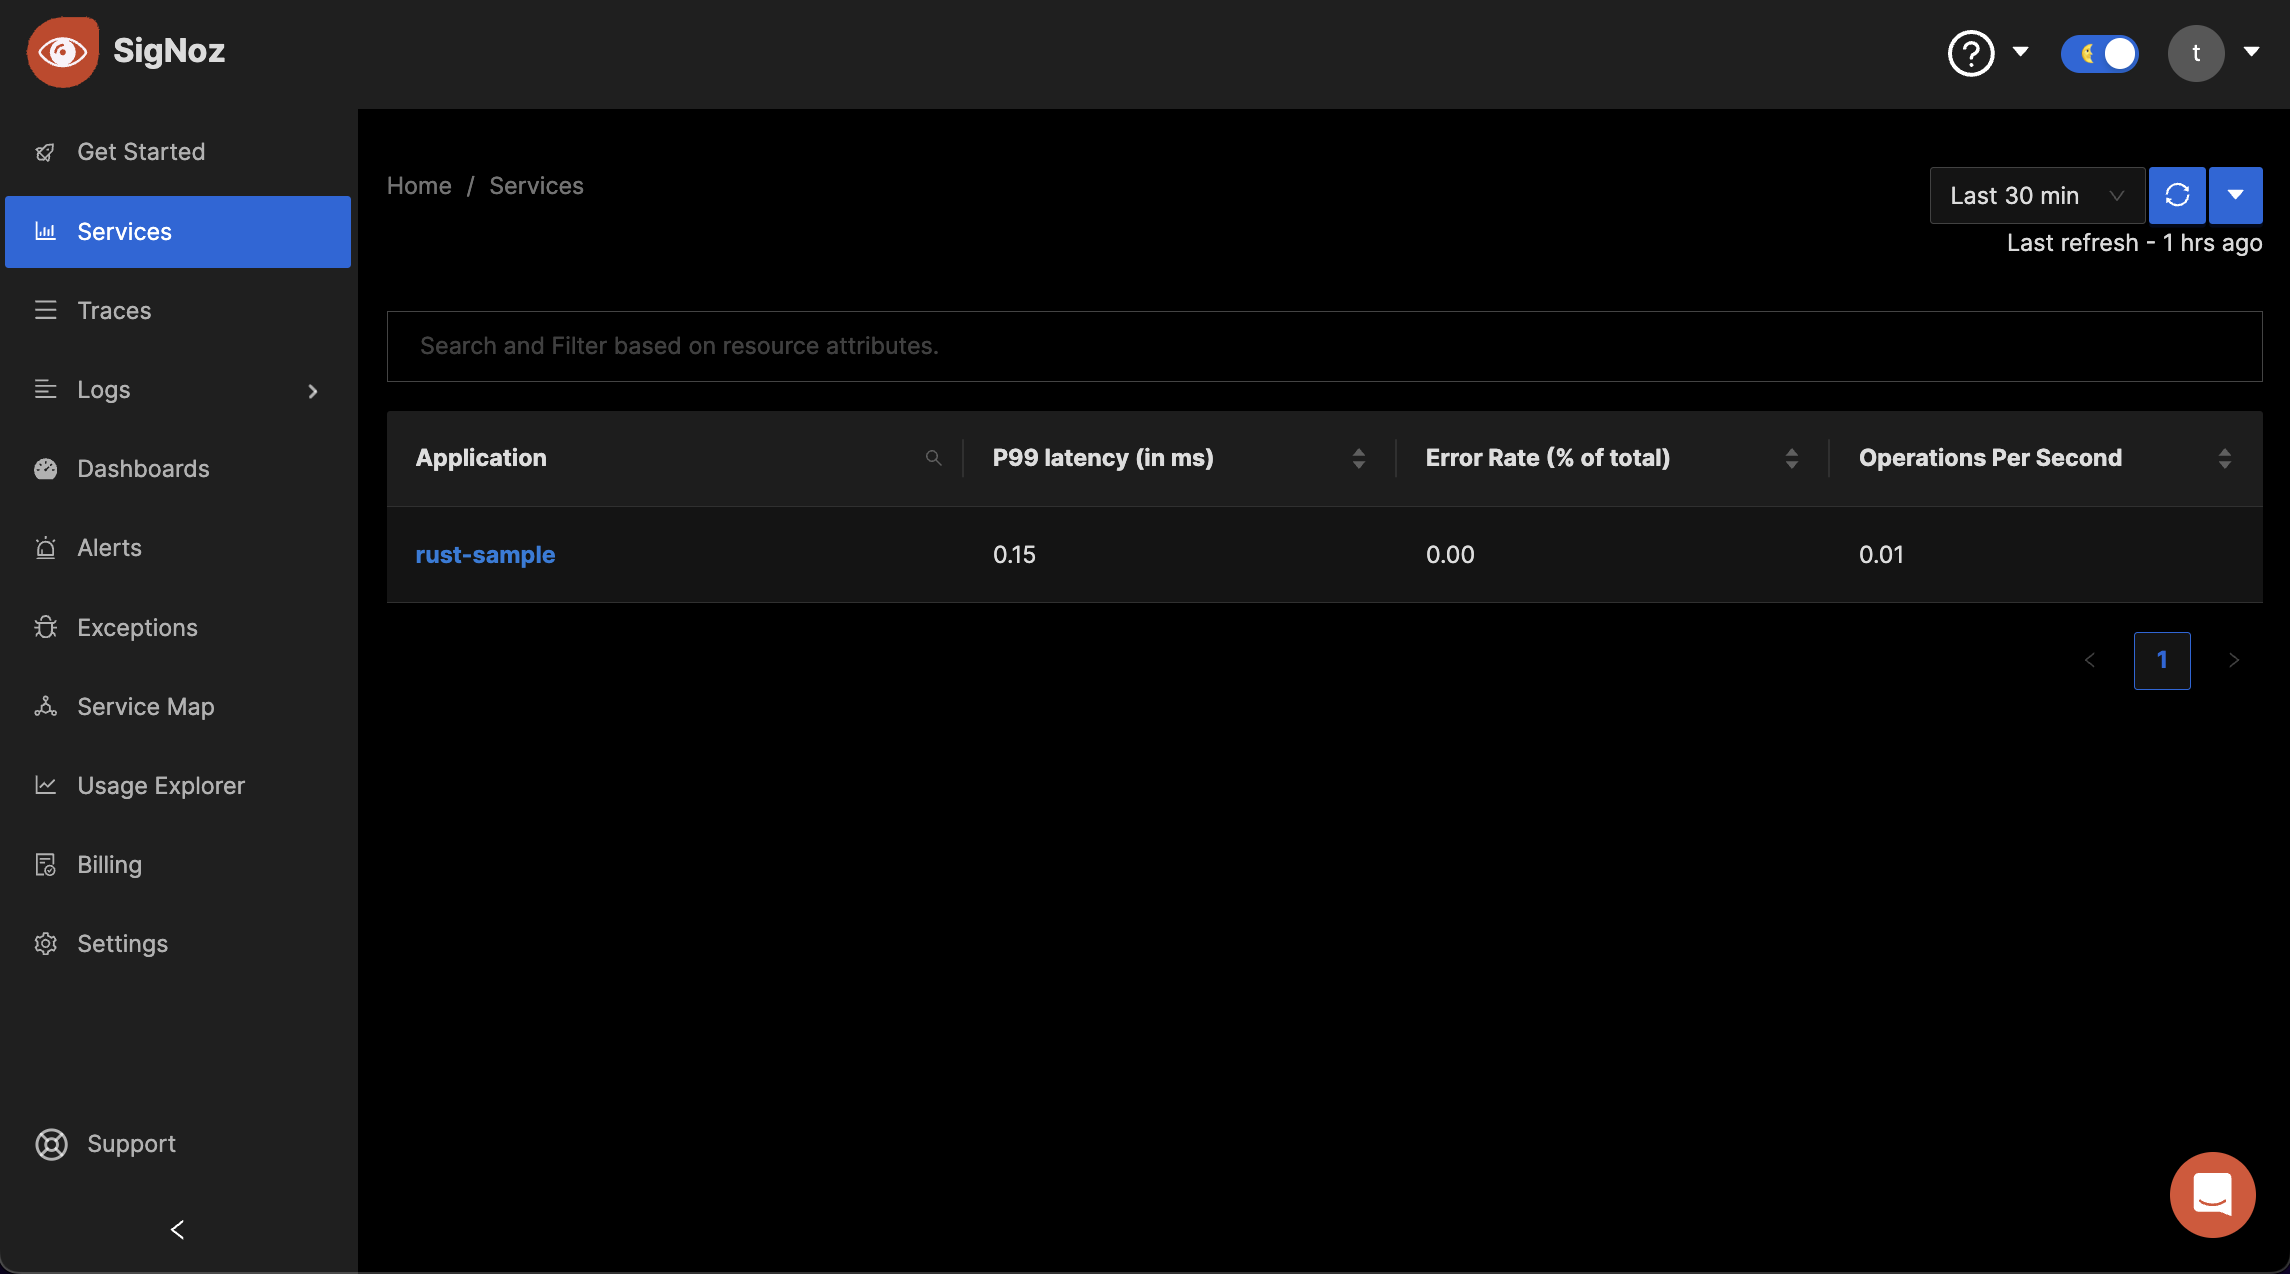The height and width of the screenshot is (1274, 2290).
Task: Toggle the dark mode switch
Action: (2100, 53)
